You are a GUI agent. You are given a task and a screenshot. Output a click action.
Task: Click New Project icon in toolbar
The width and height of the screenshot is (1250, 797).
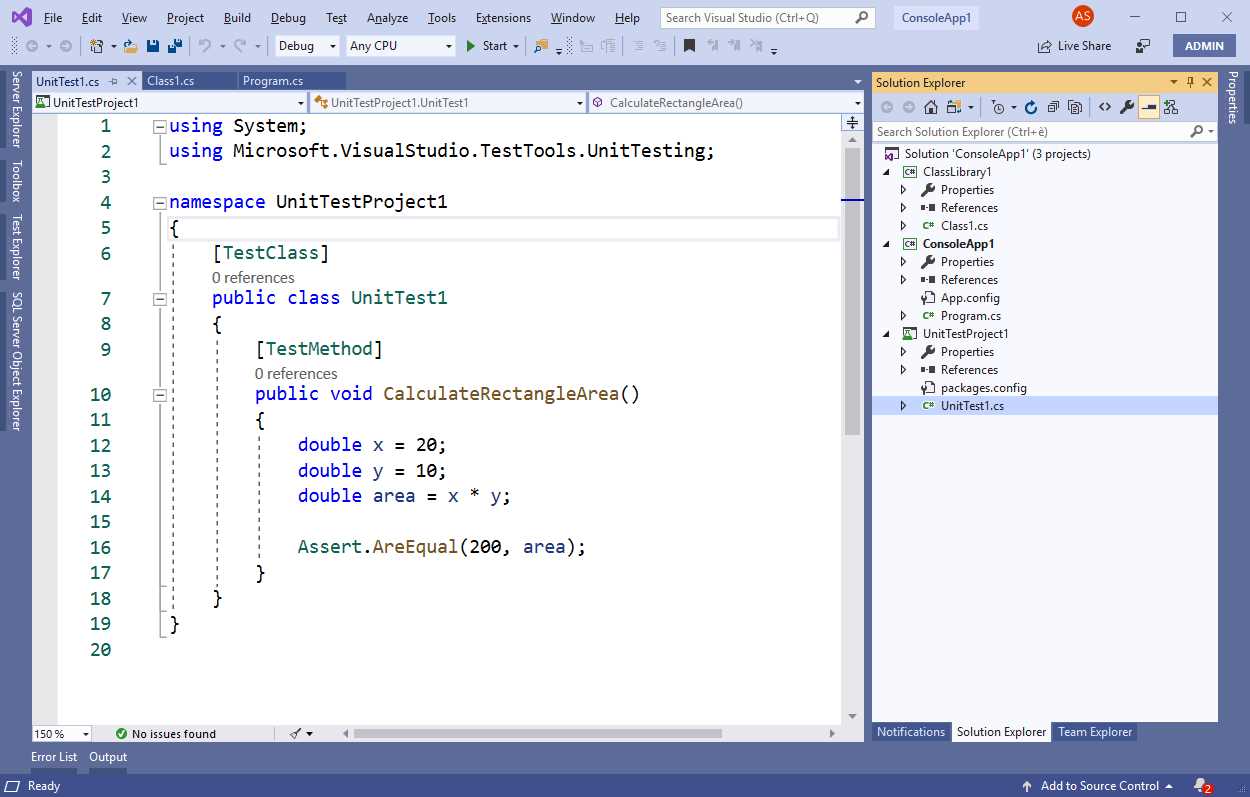coord(97,46)
